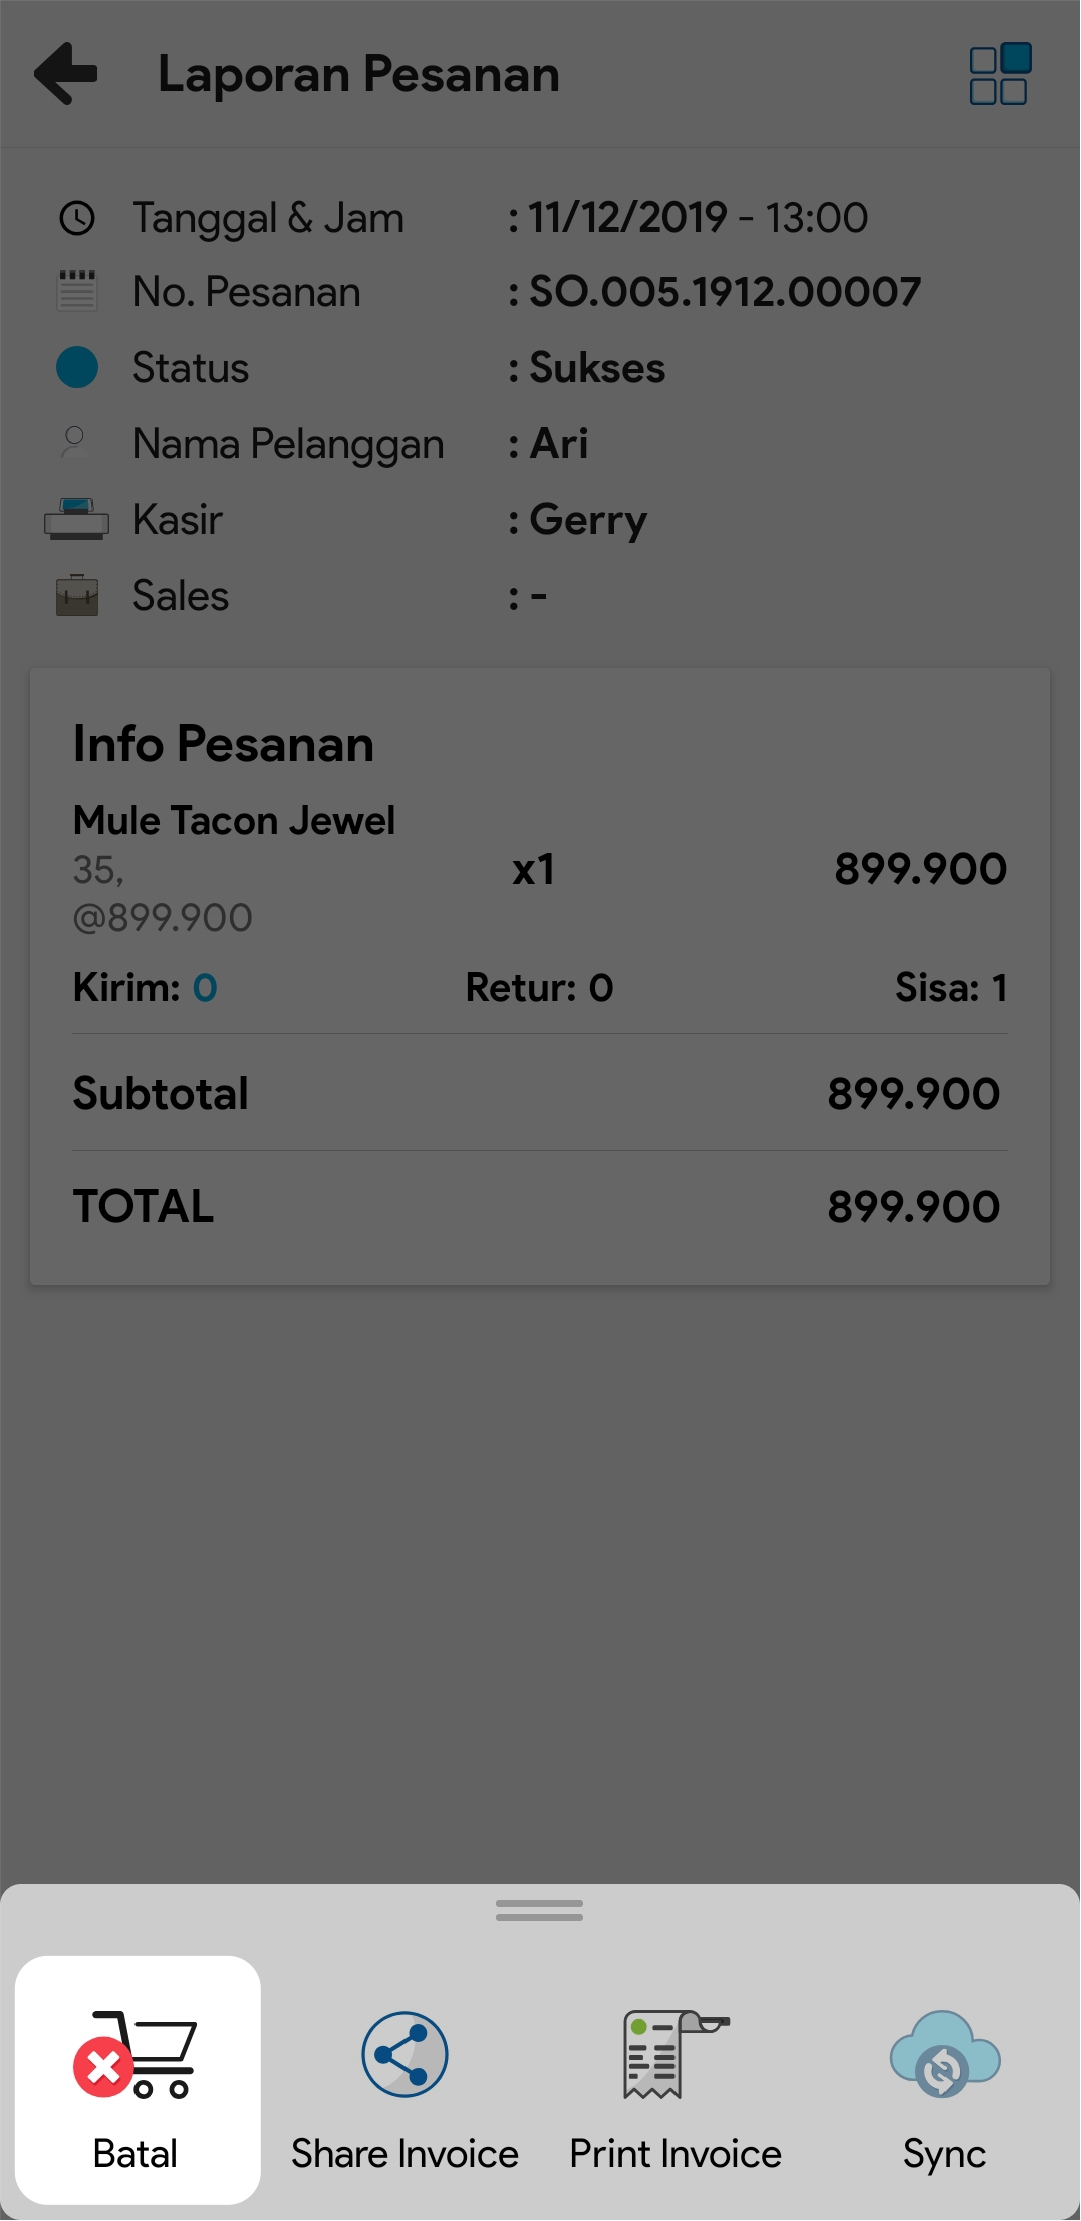Viewport: 1081px width, 2221px height.
Task: Tap the blue Kirim quantity link
Action: pos(205,988)
